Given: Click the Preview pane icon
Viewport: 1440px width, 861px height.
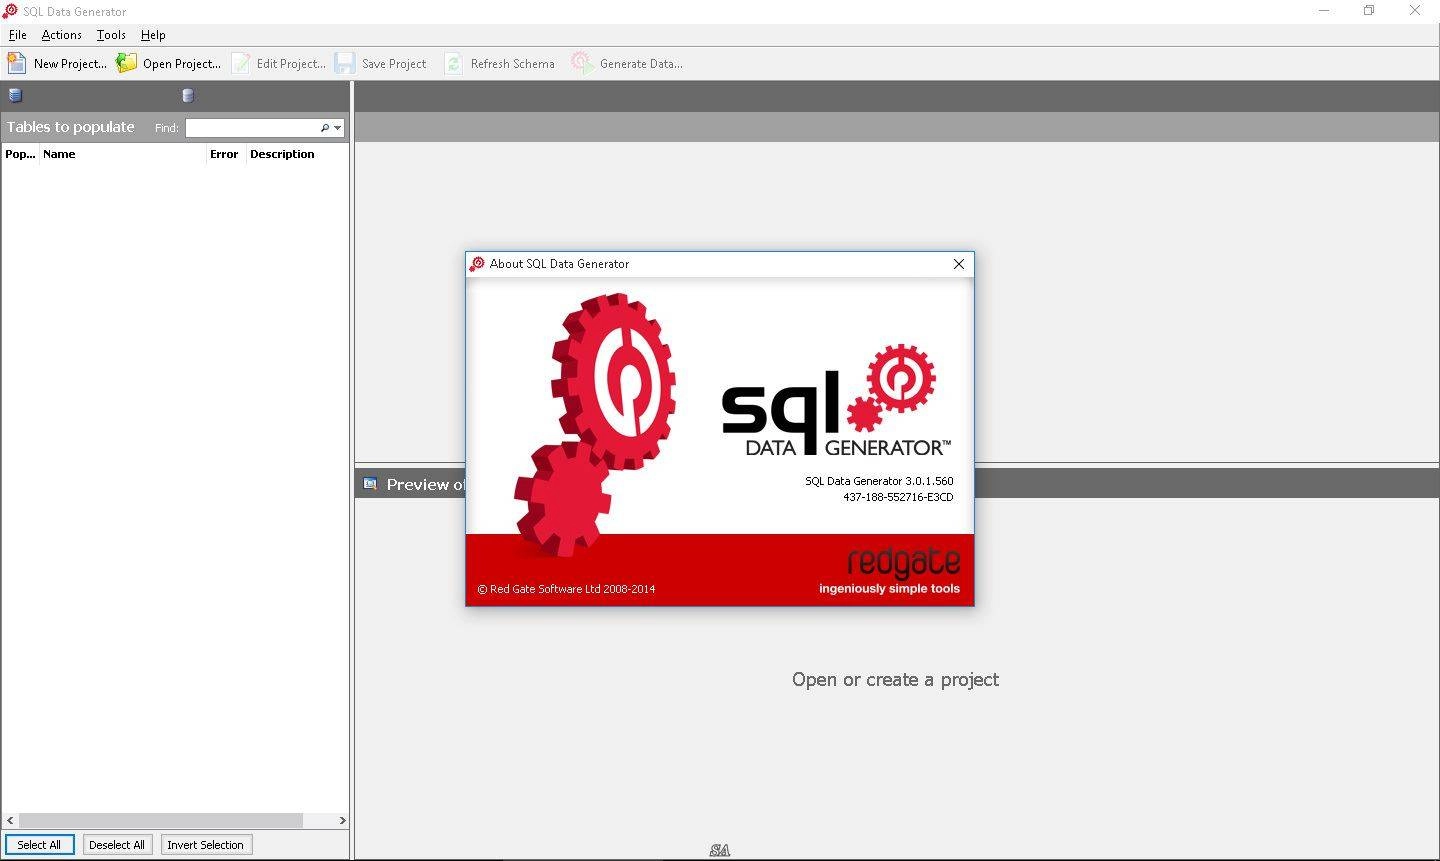Looking at the screenshot, I should click(x=370, y=484).
